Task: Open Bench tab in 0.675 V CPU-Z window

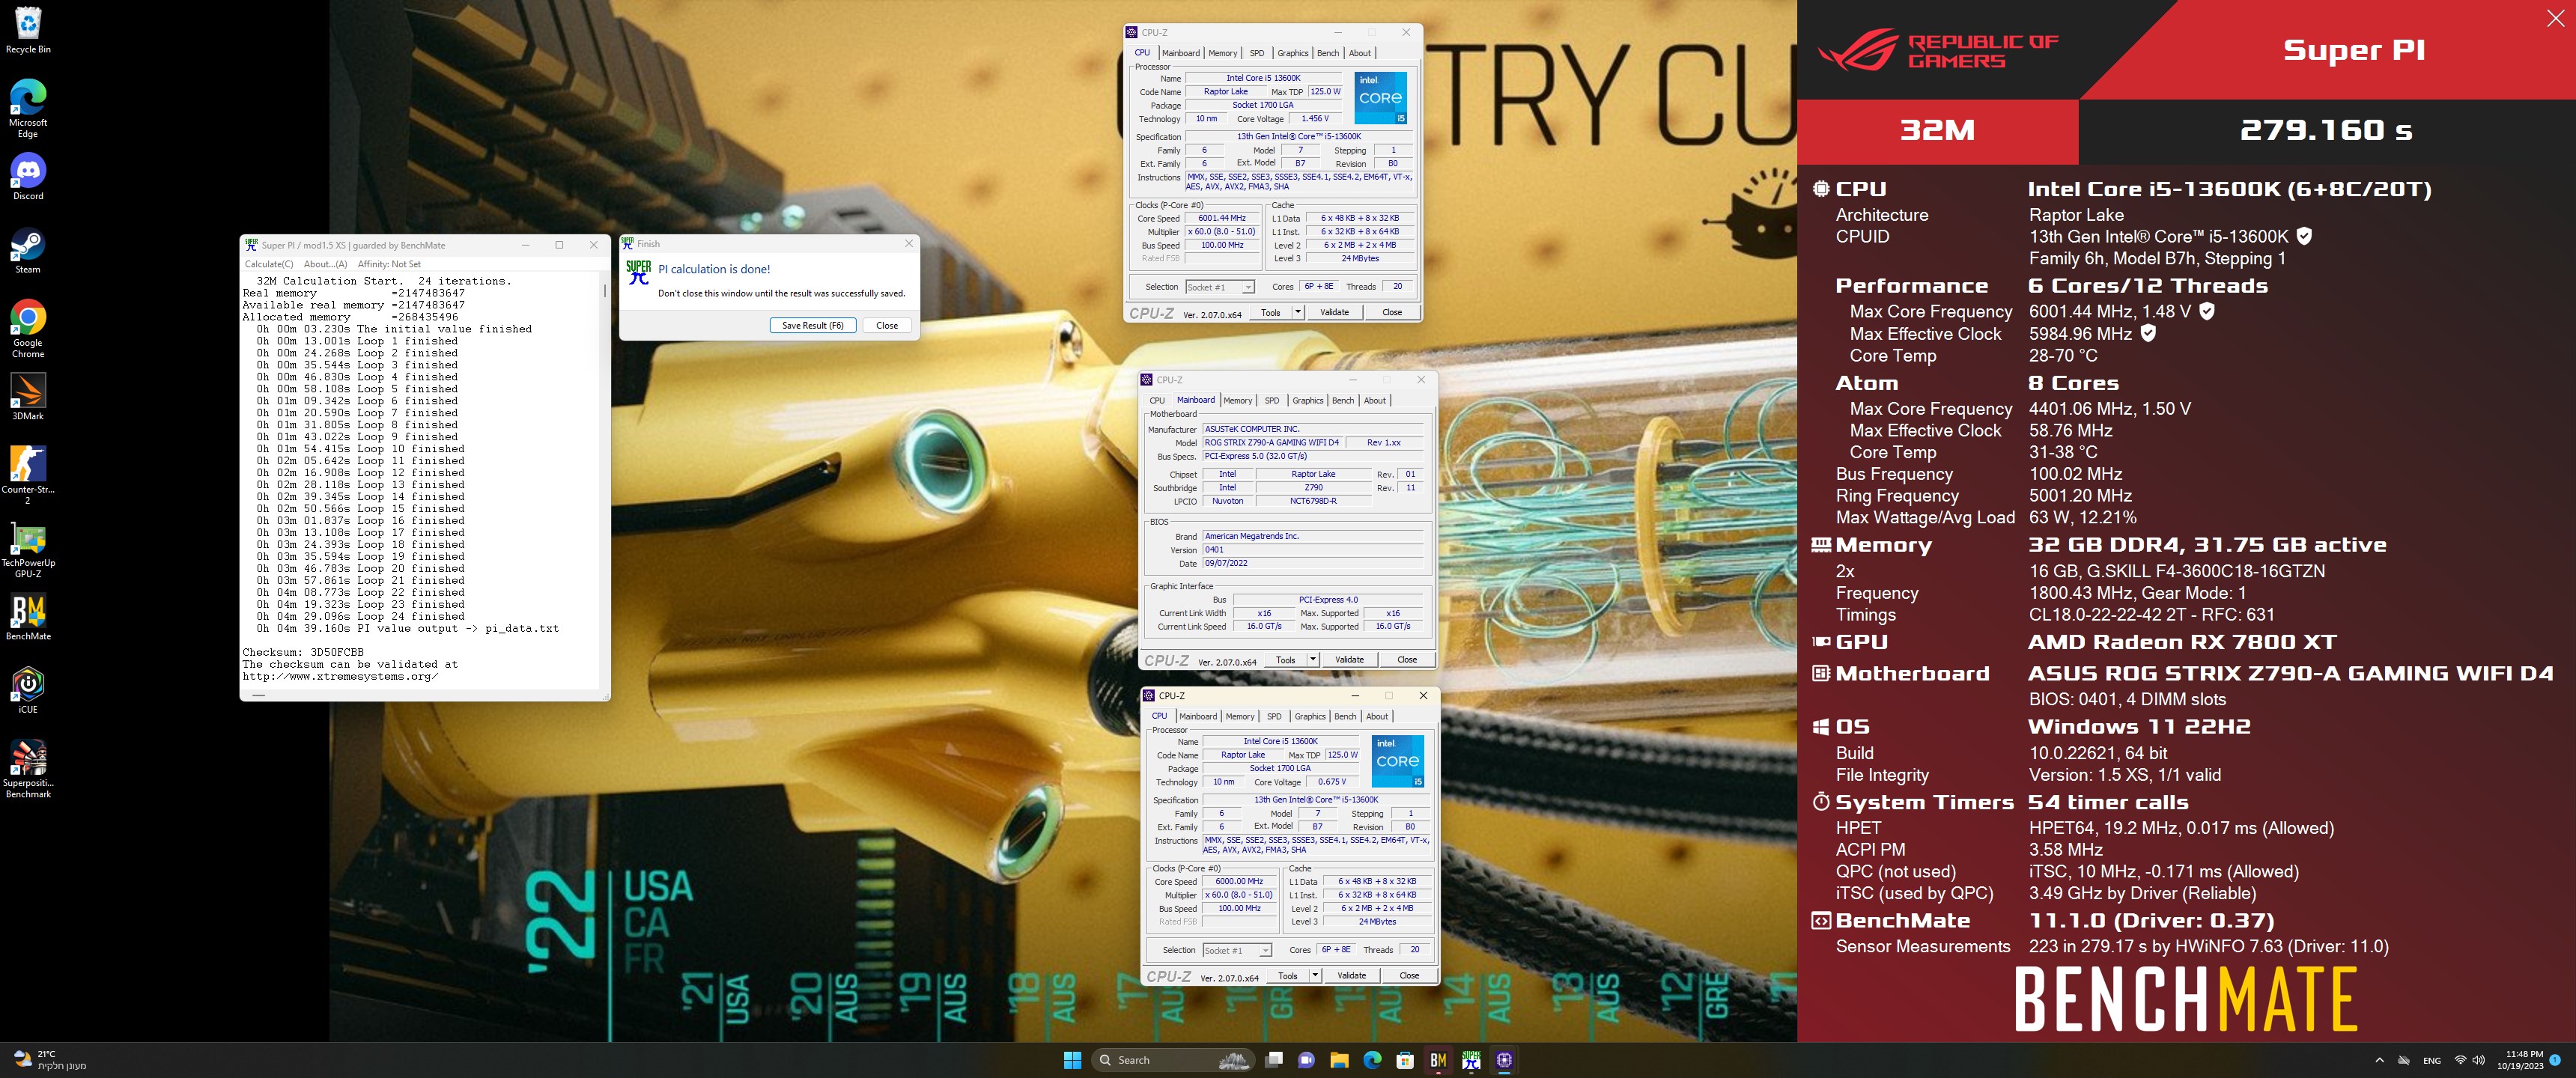Action: pos(1345,717)
